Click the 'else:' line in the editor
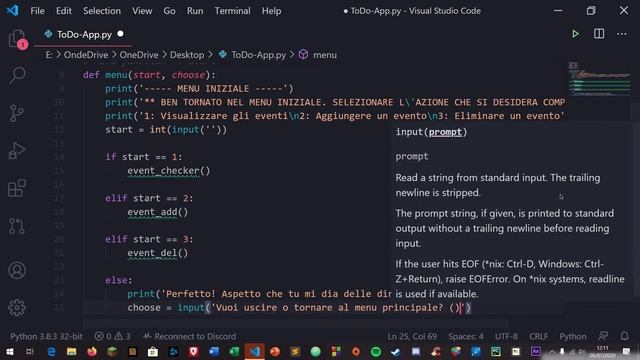The image size is (640, 360). 119,280
